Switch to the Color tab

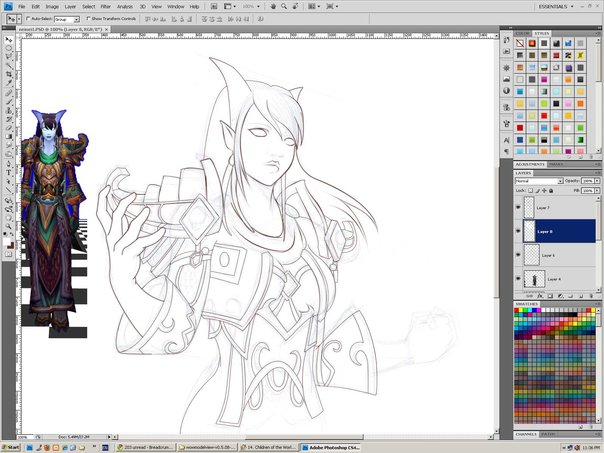click(x=522, y=34)
